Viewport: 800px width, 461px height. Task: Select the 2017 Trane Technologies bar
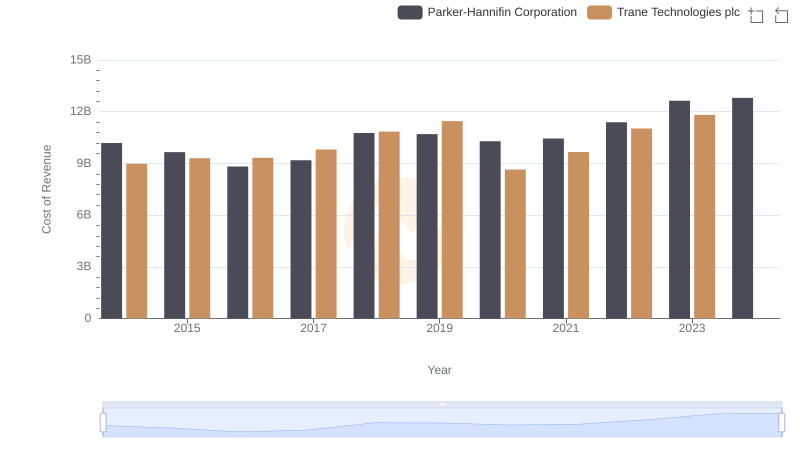326,234
